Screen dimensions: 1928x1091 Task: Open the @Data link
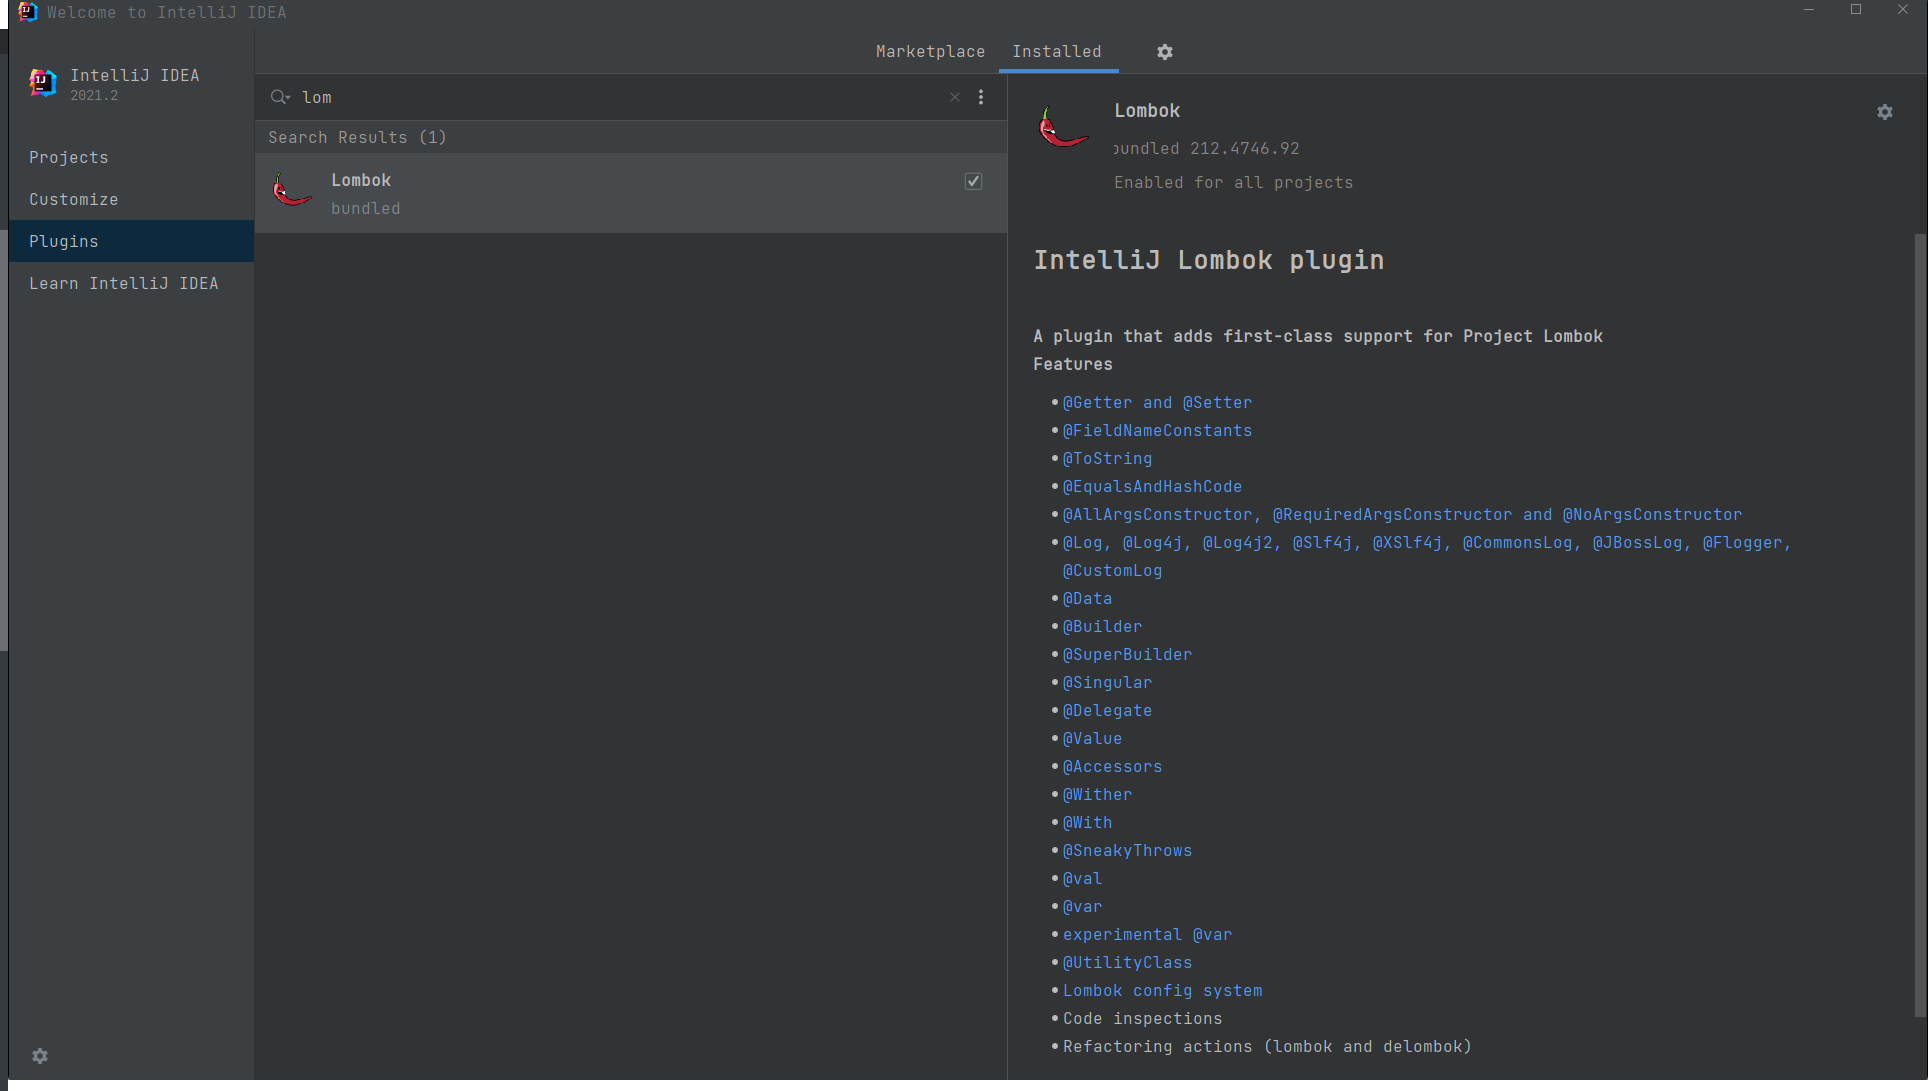coord(1087,598)
